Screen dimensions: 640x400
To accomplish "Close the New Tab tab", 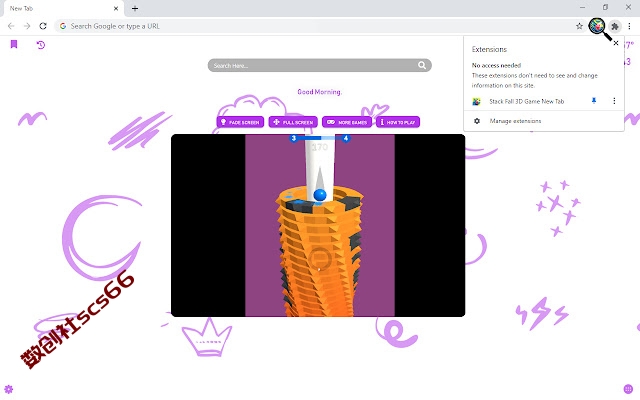I will pos(116,8).
